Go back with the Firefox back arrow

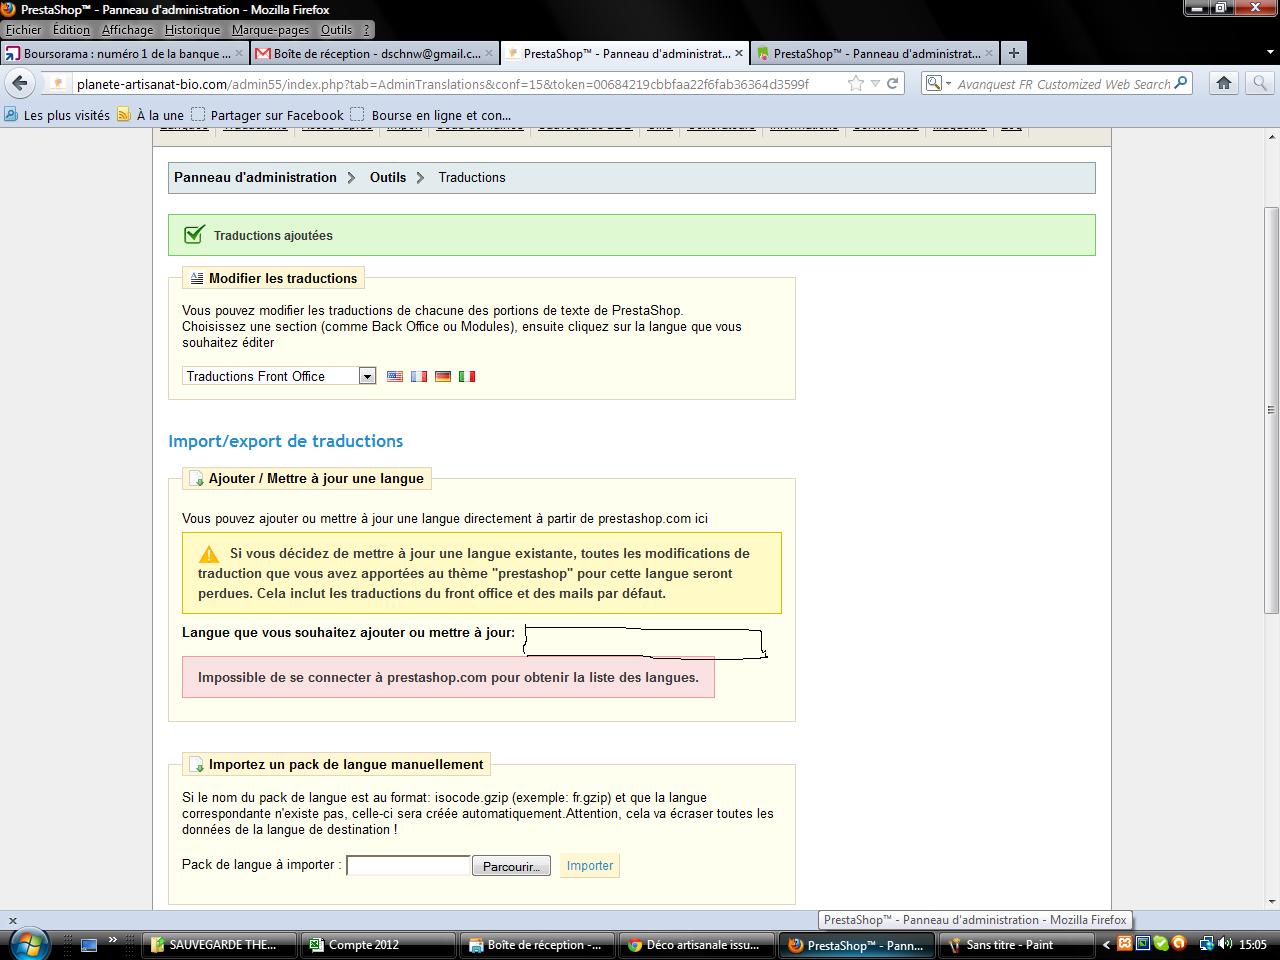point(20,84)
